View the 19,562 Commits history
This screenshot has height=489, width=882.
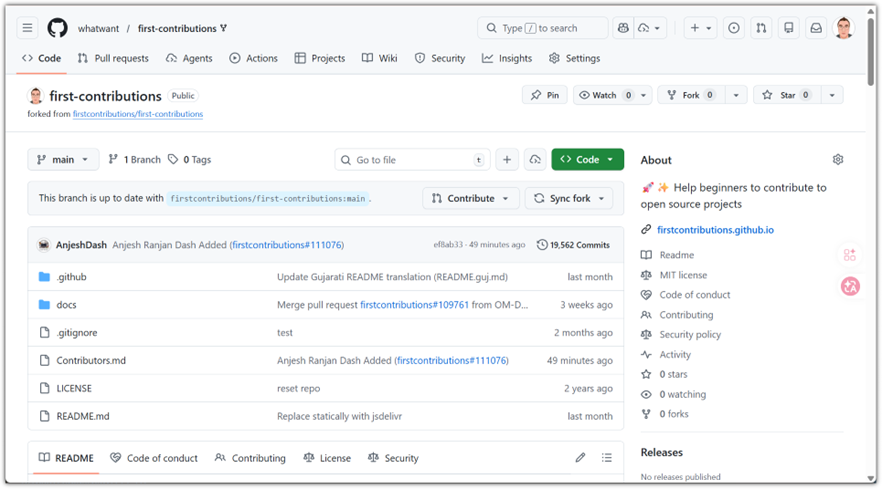coord(573,245)
